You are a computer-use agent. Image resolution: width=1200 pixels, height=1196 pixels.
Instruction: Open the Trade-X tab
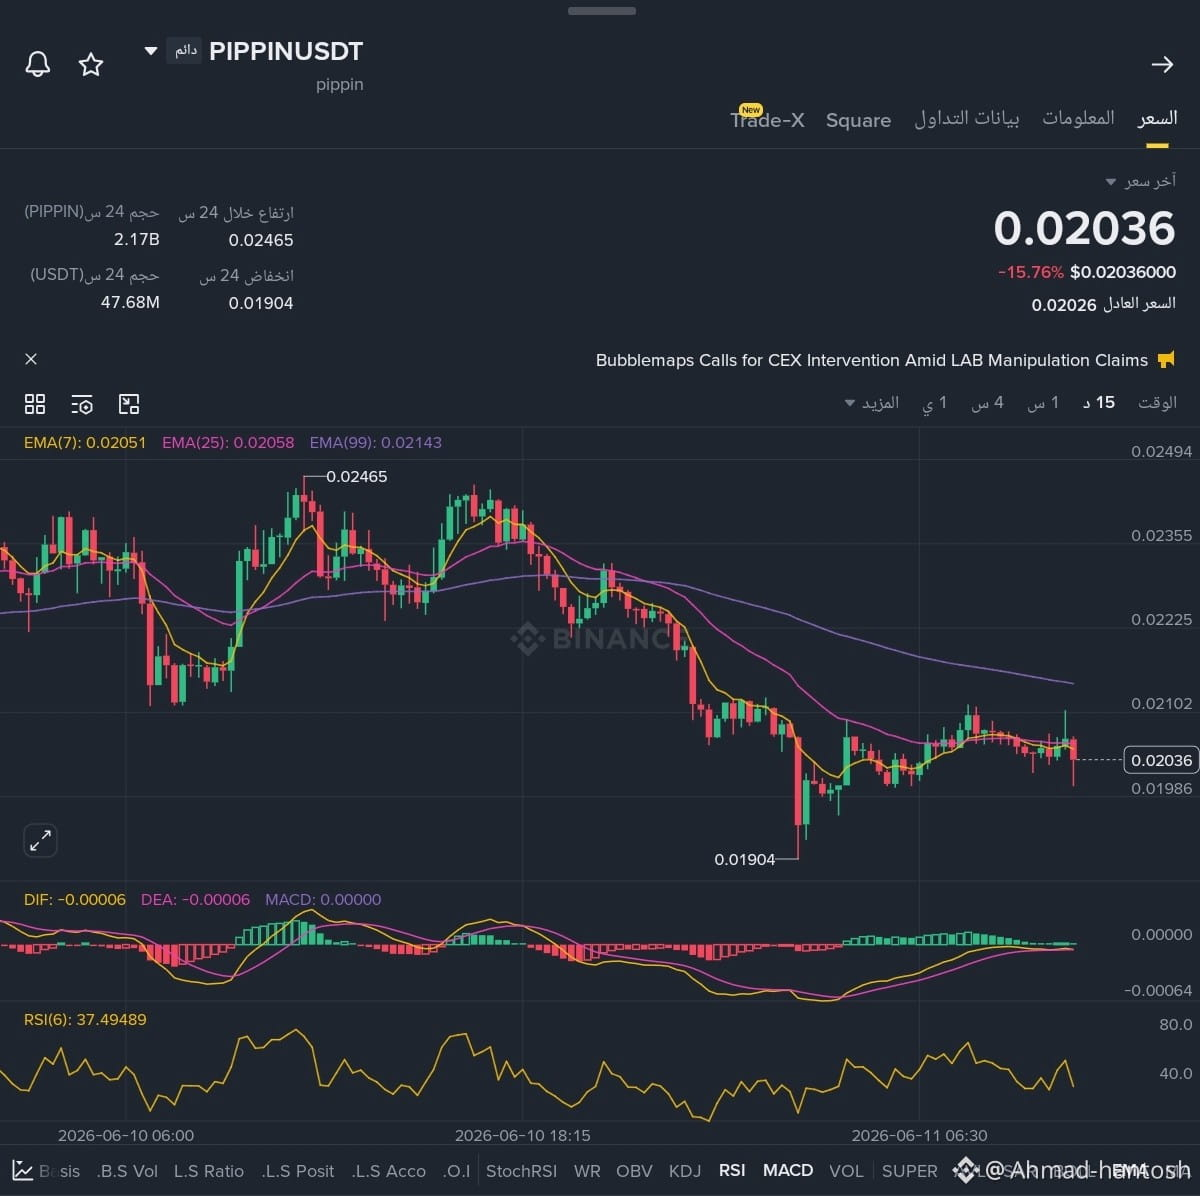tap(767, 120)
